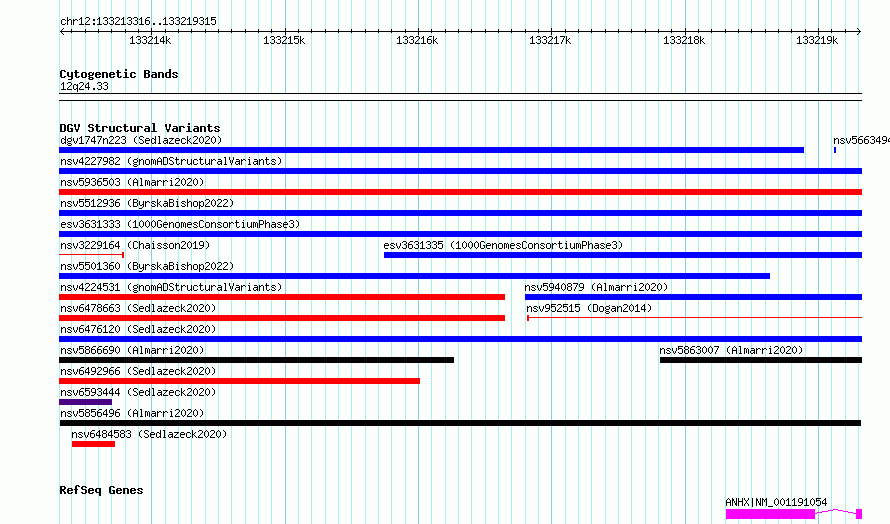Click nsv6476120 (Sedlazeck2020) label
890x524 pixels.
[x=138, y=329]
